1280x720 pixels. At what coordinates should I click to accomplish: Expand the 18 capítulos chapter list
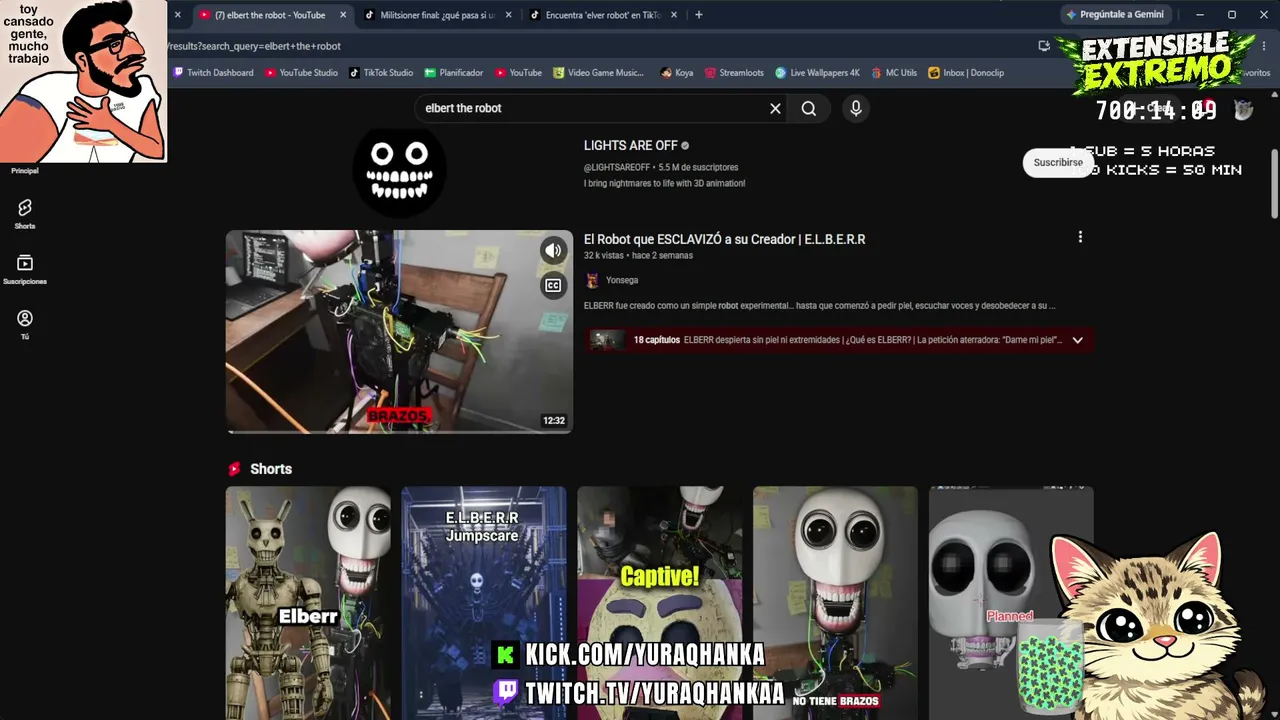click(838, 340)
